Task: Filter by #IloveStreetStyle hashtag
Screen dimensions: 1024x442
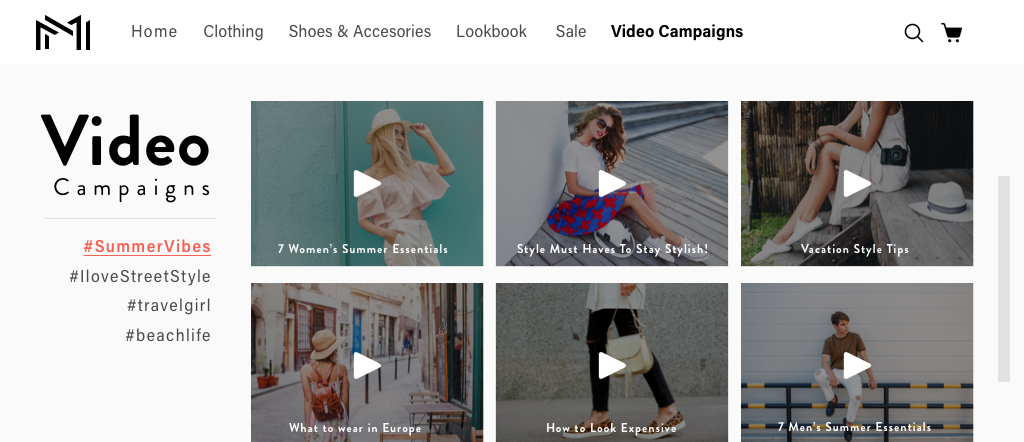Action: click(140, 276)
